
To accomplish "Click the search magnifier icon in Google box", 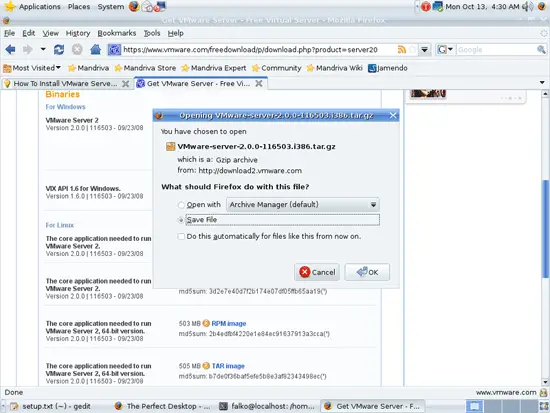I will (x=541, y=50).
